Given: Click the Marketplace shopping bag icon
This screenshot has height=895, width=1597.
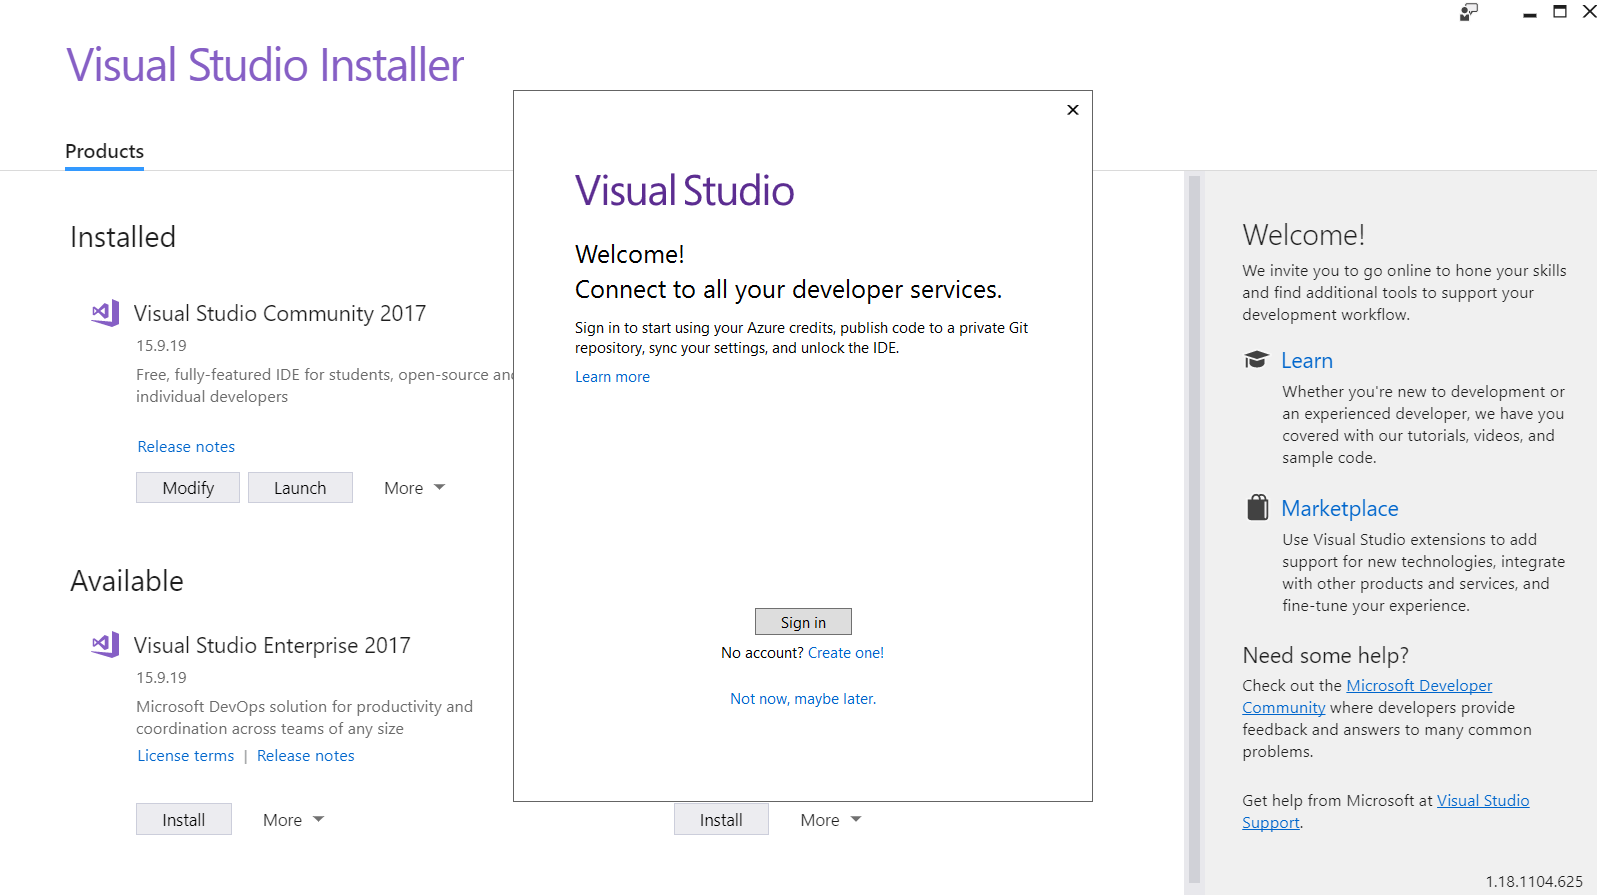Looking at the screenshot, I should (x=1257, y=508).
